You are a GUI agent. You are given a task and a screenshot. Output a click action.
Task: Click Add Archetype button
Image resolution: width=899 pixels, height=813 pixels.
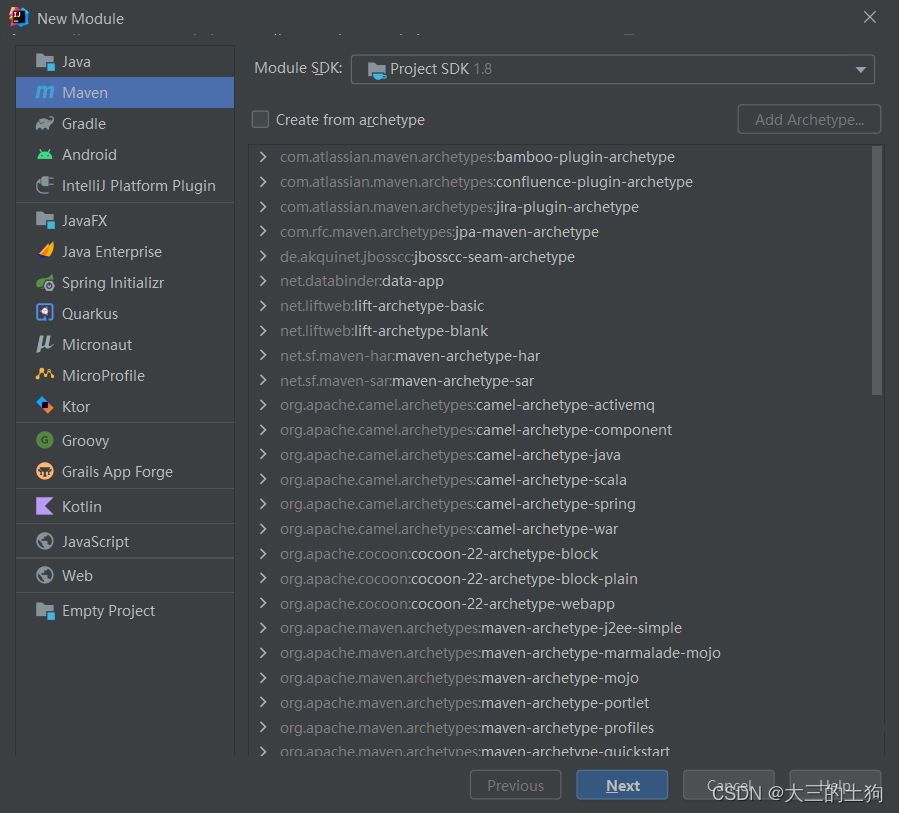(809, 119)
